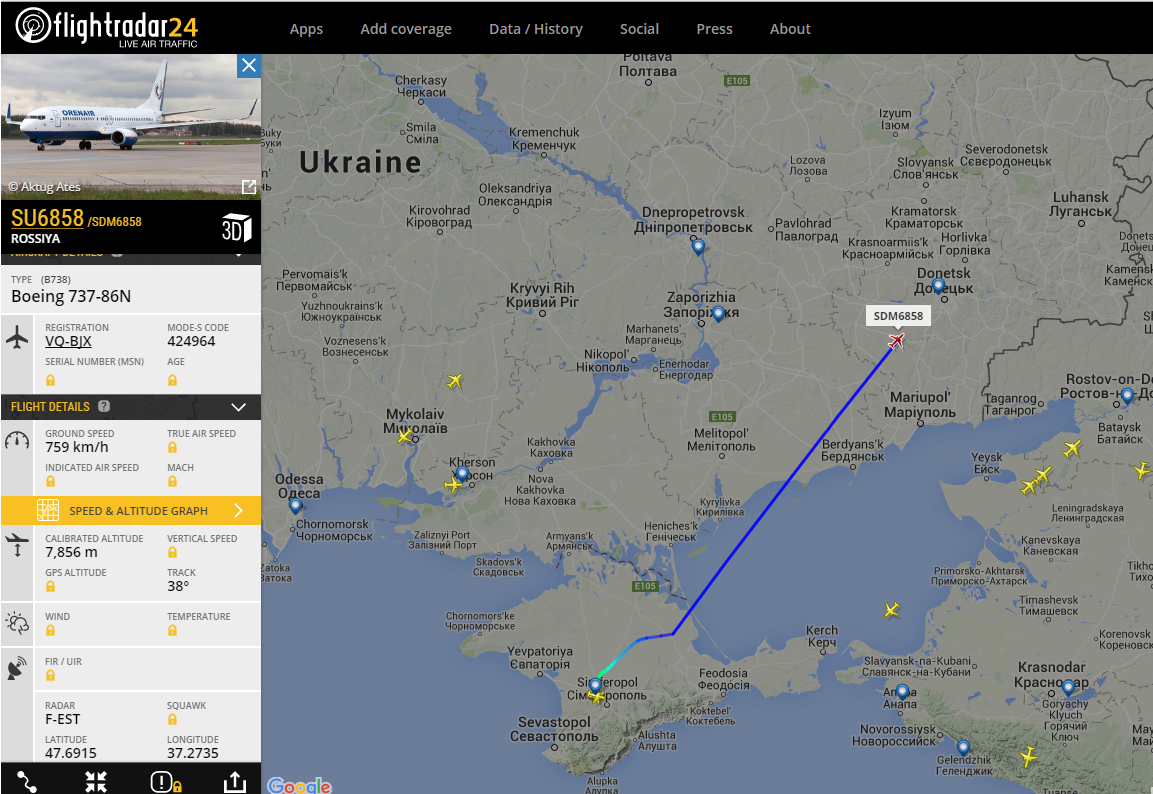Screen dimensions: 1153x794
Task: Click the share upload icon
Action: (235, 781)
